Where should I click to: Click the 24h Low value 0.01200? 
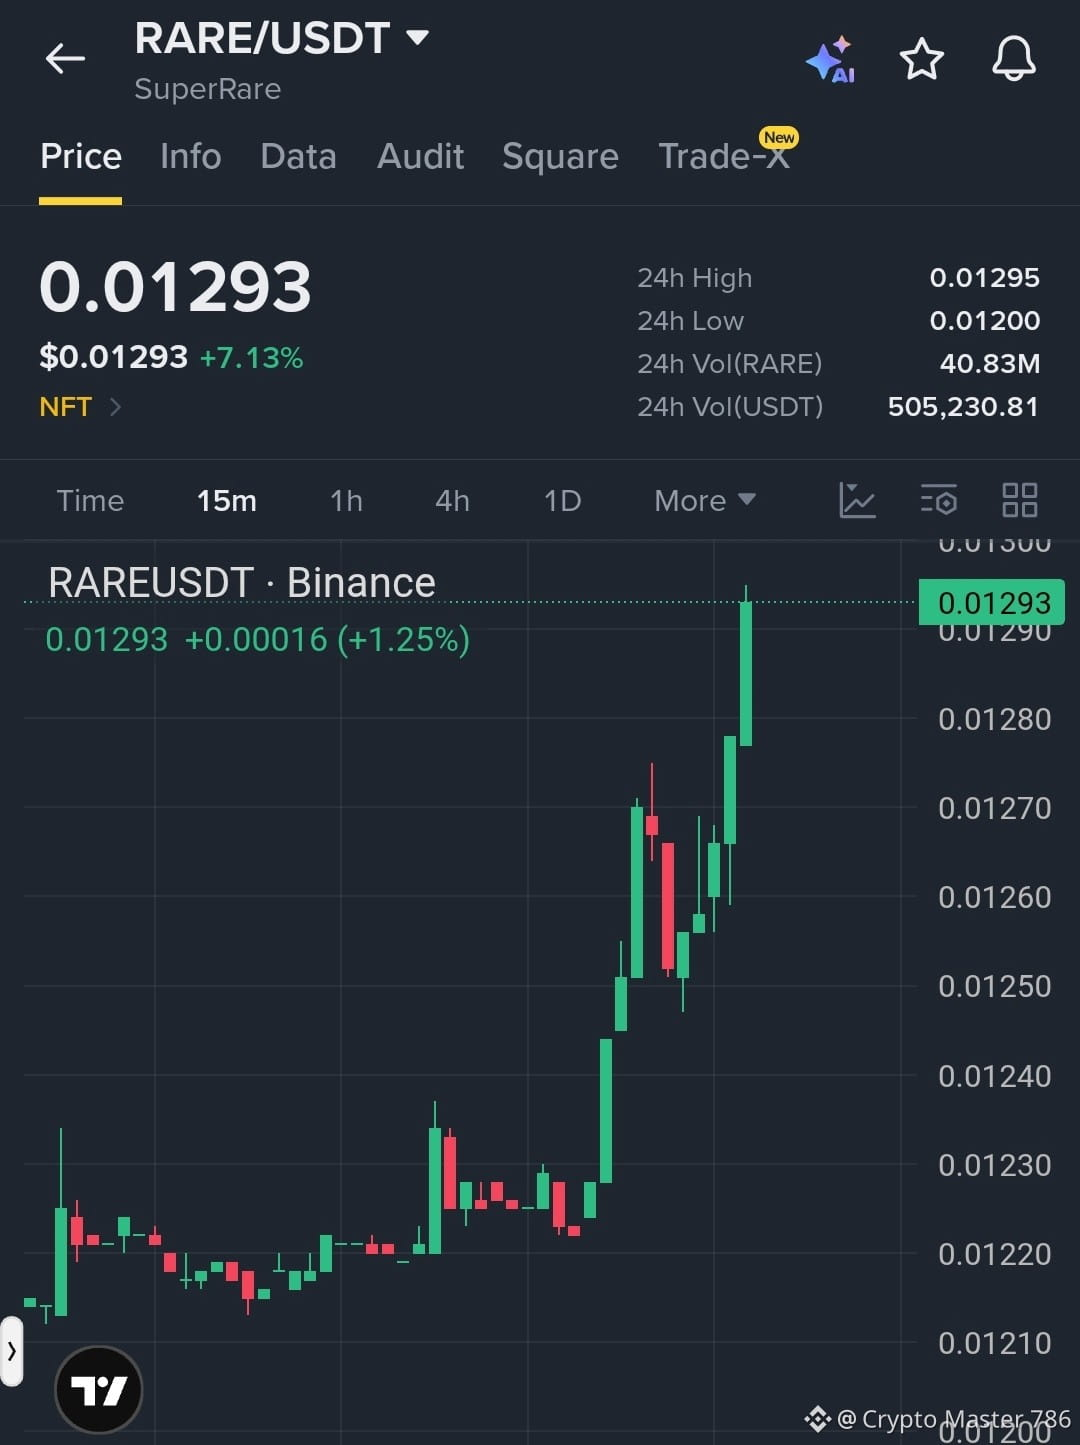pyautogui.click(x=985, y=321)
